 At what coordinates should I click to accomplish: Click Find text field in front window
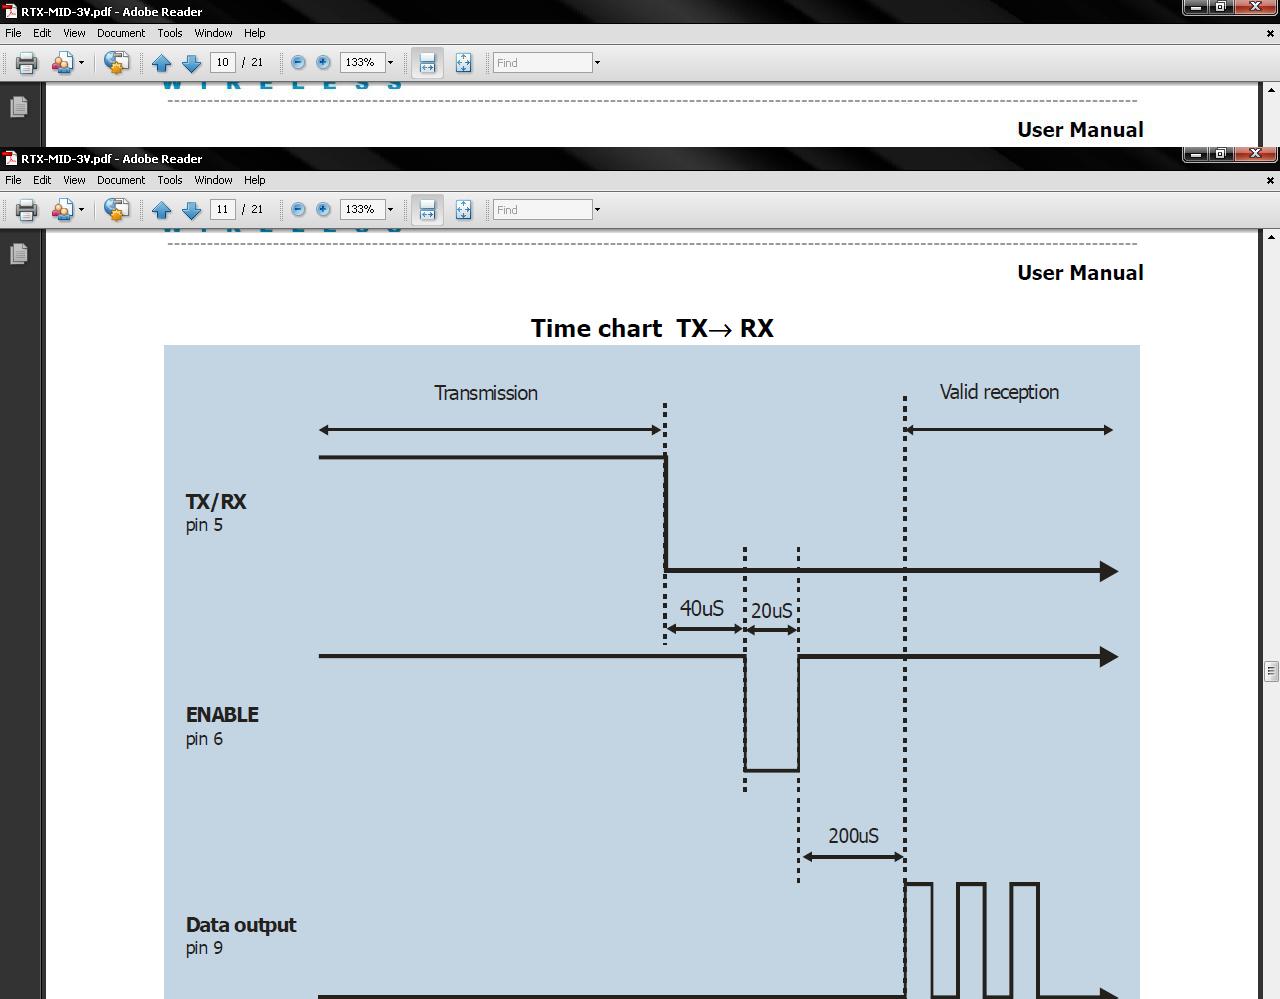[542, 210]
